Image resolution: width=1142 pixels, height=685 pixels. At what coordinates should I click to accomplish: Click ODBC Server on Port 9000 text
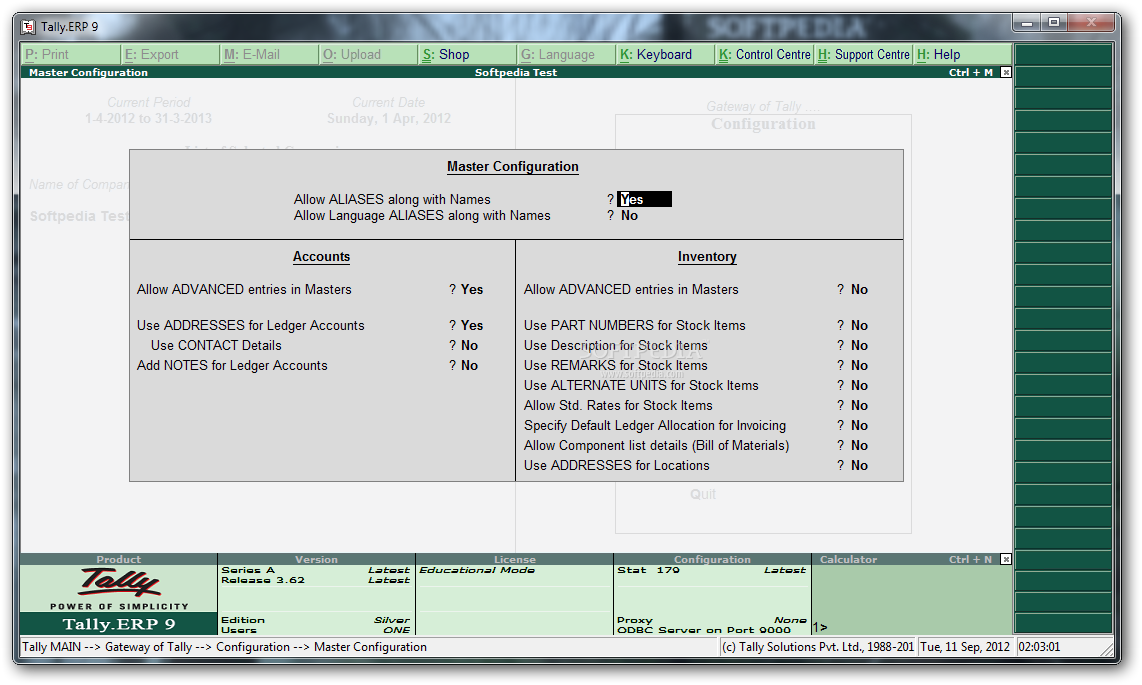pyautogui.click(x=704, y=630)
